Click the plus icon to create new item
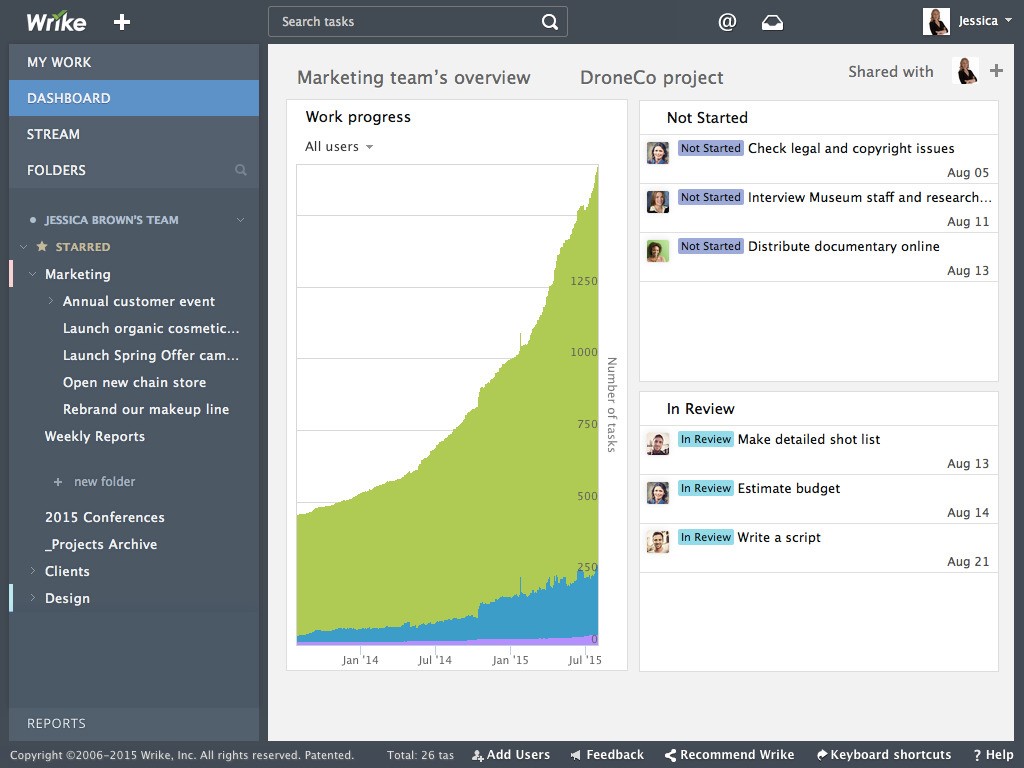This screenshot has width=1024, height=768. click(122, 22)
